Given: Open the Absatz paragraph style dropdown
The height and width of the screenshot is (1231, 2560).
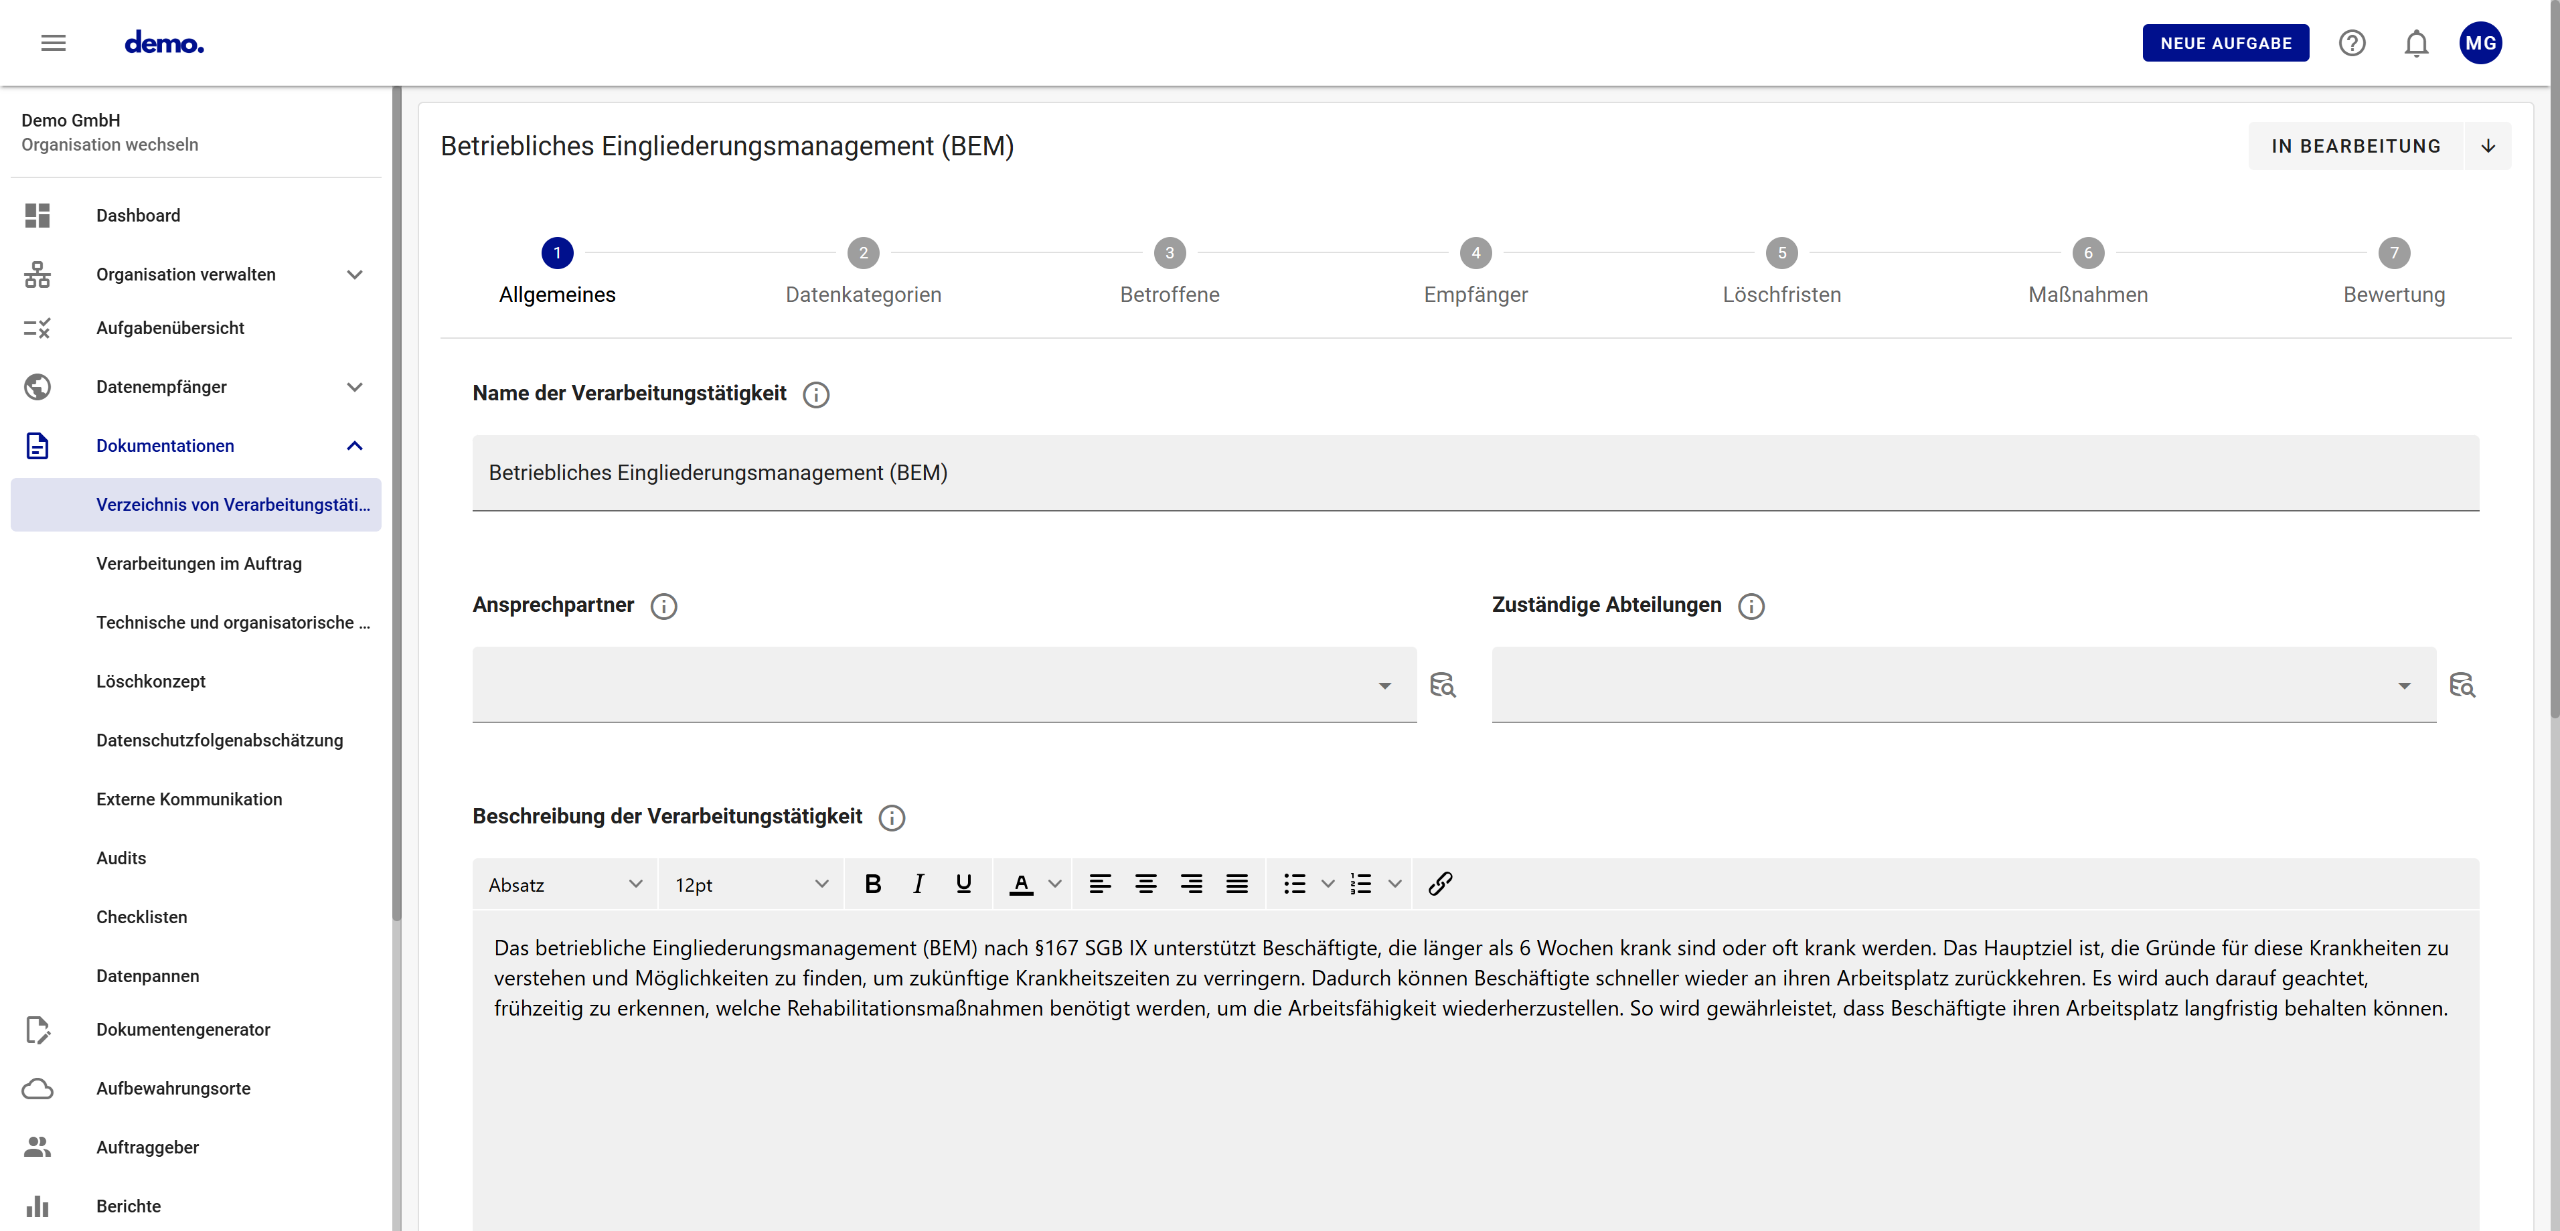Looking at the screenshot, I should click(x=563, y=883).
